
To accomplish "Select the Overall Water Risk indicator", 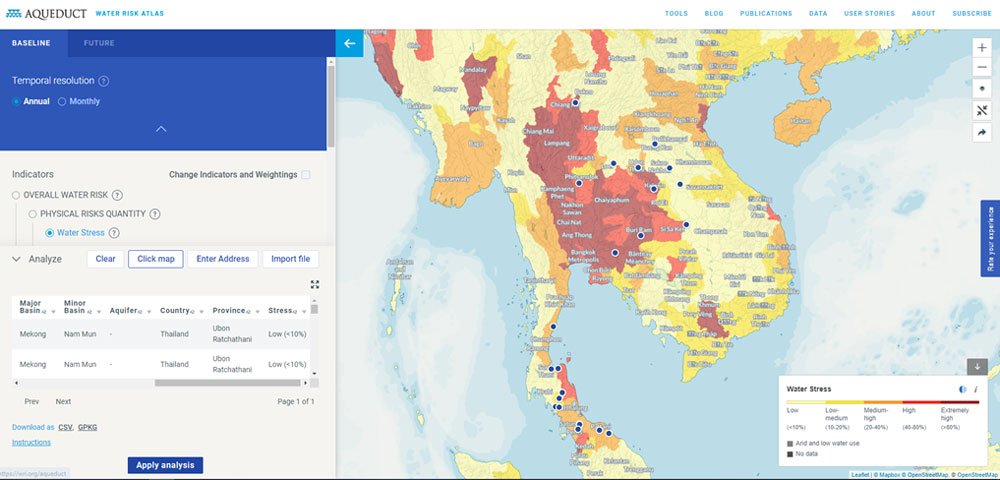I will pyautogui.click(x=16, y=195).
